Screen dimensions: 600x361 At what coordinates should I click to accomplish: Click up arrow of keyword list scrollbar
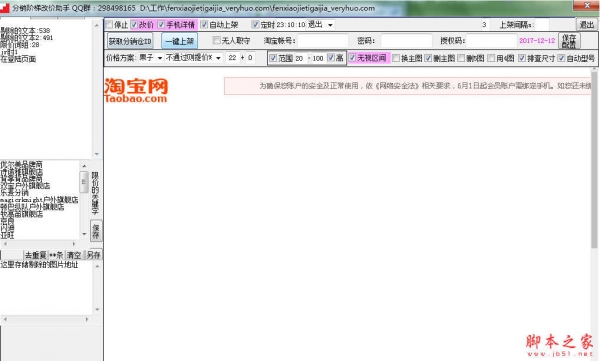[84, 166]
